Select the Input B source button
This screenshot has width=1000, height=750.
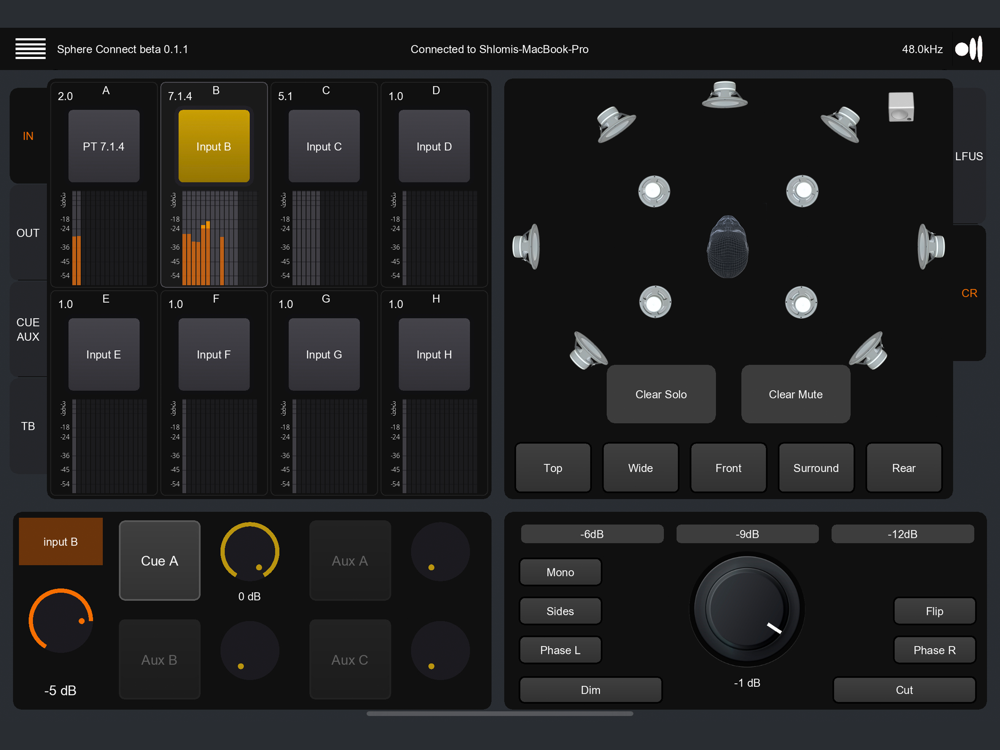click(x=214, y=146)
